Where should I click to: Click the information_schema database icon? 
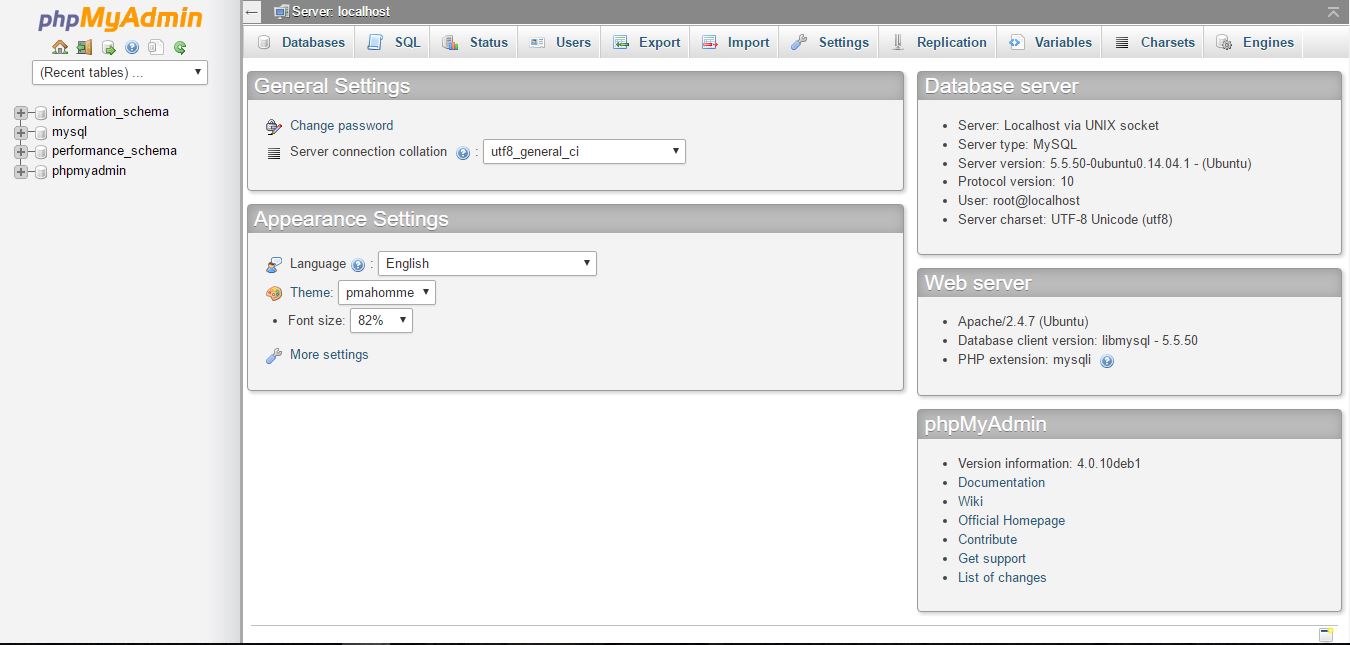41,112
